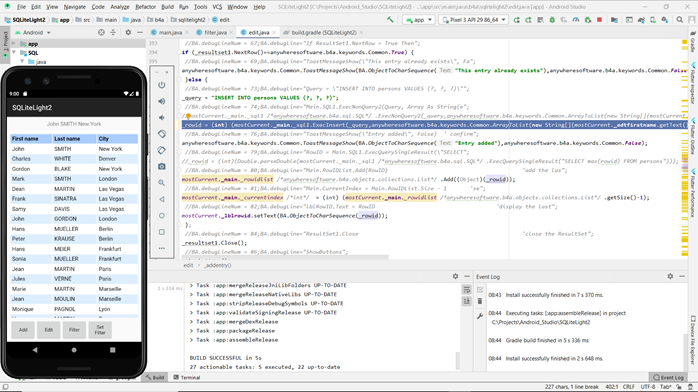Open the VCS menu
Image resolution: width=698 pixels, height=392 pixels.
217,7
